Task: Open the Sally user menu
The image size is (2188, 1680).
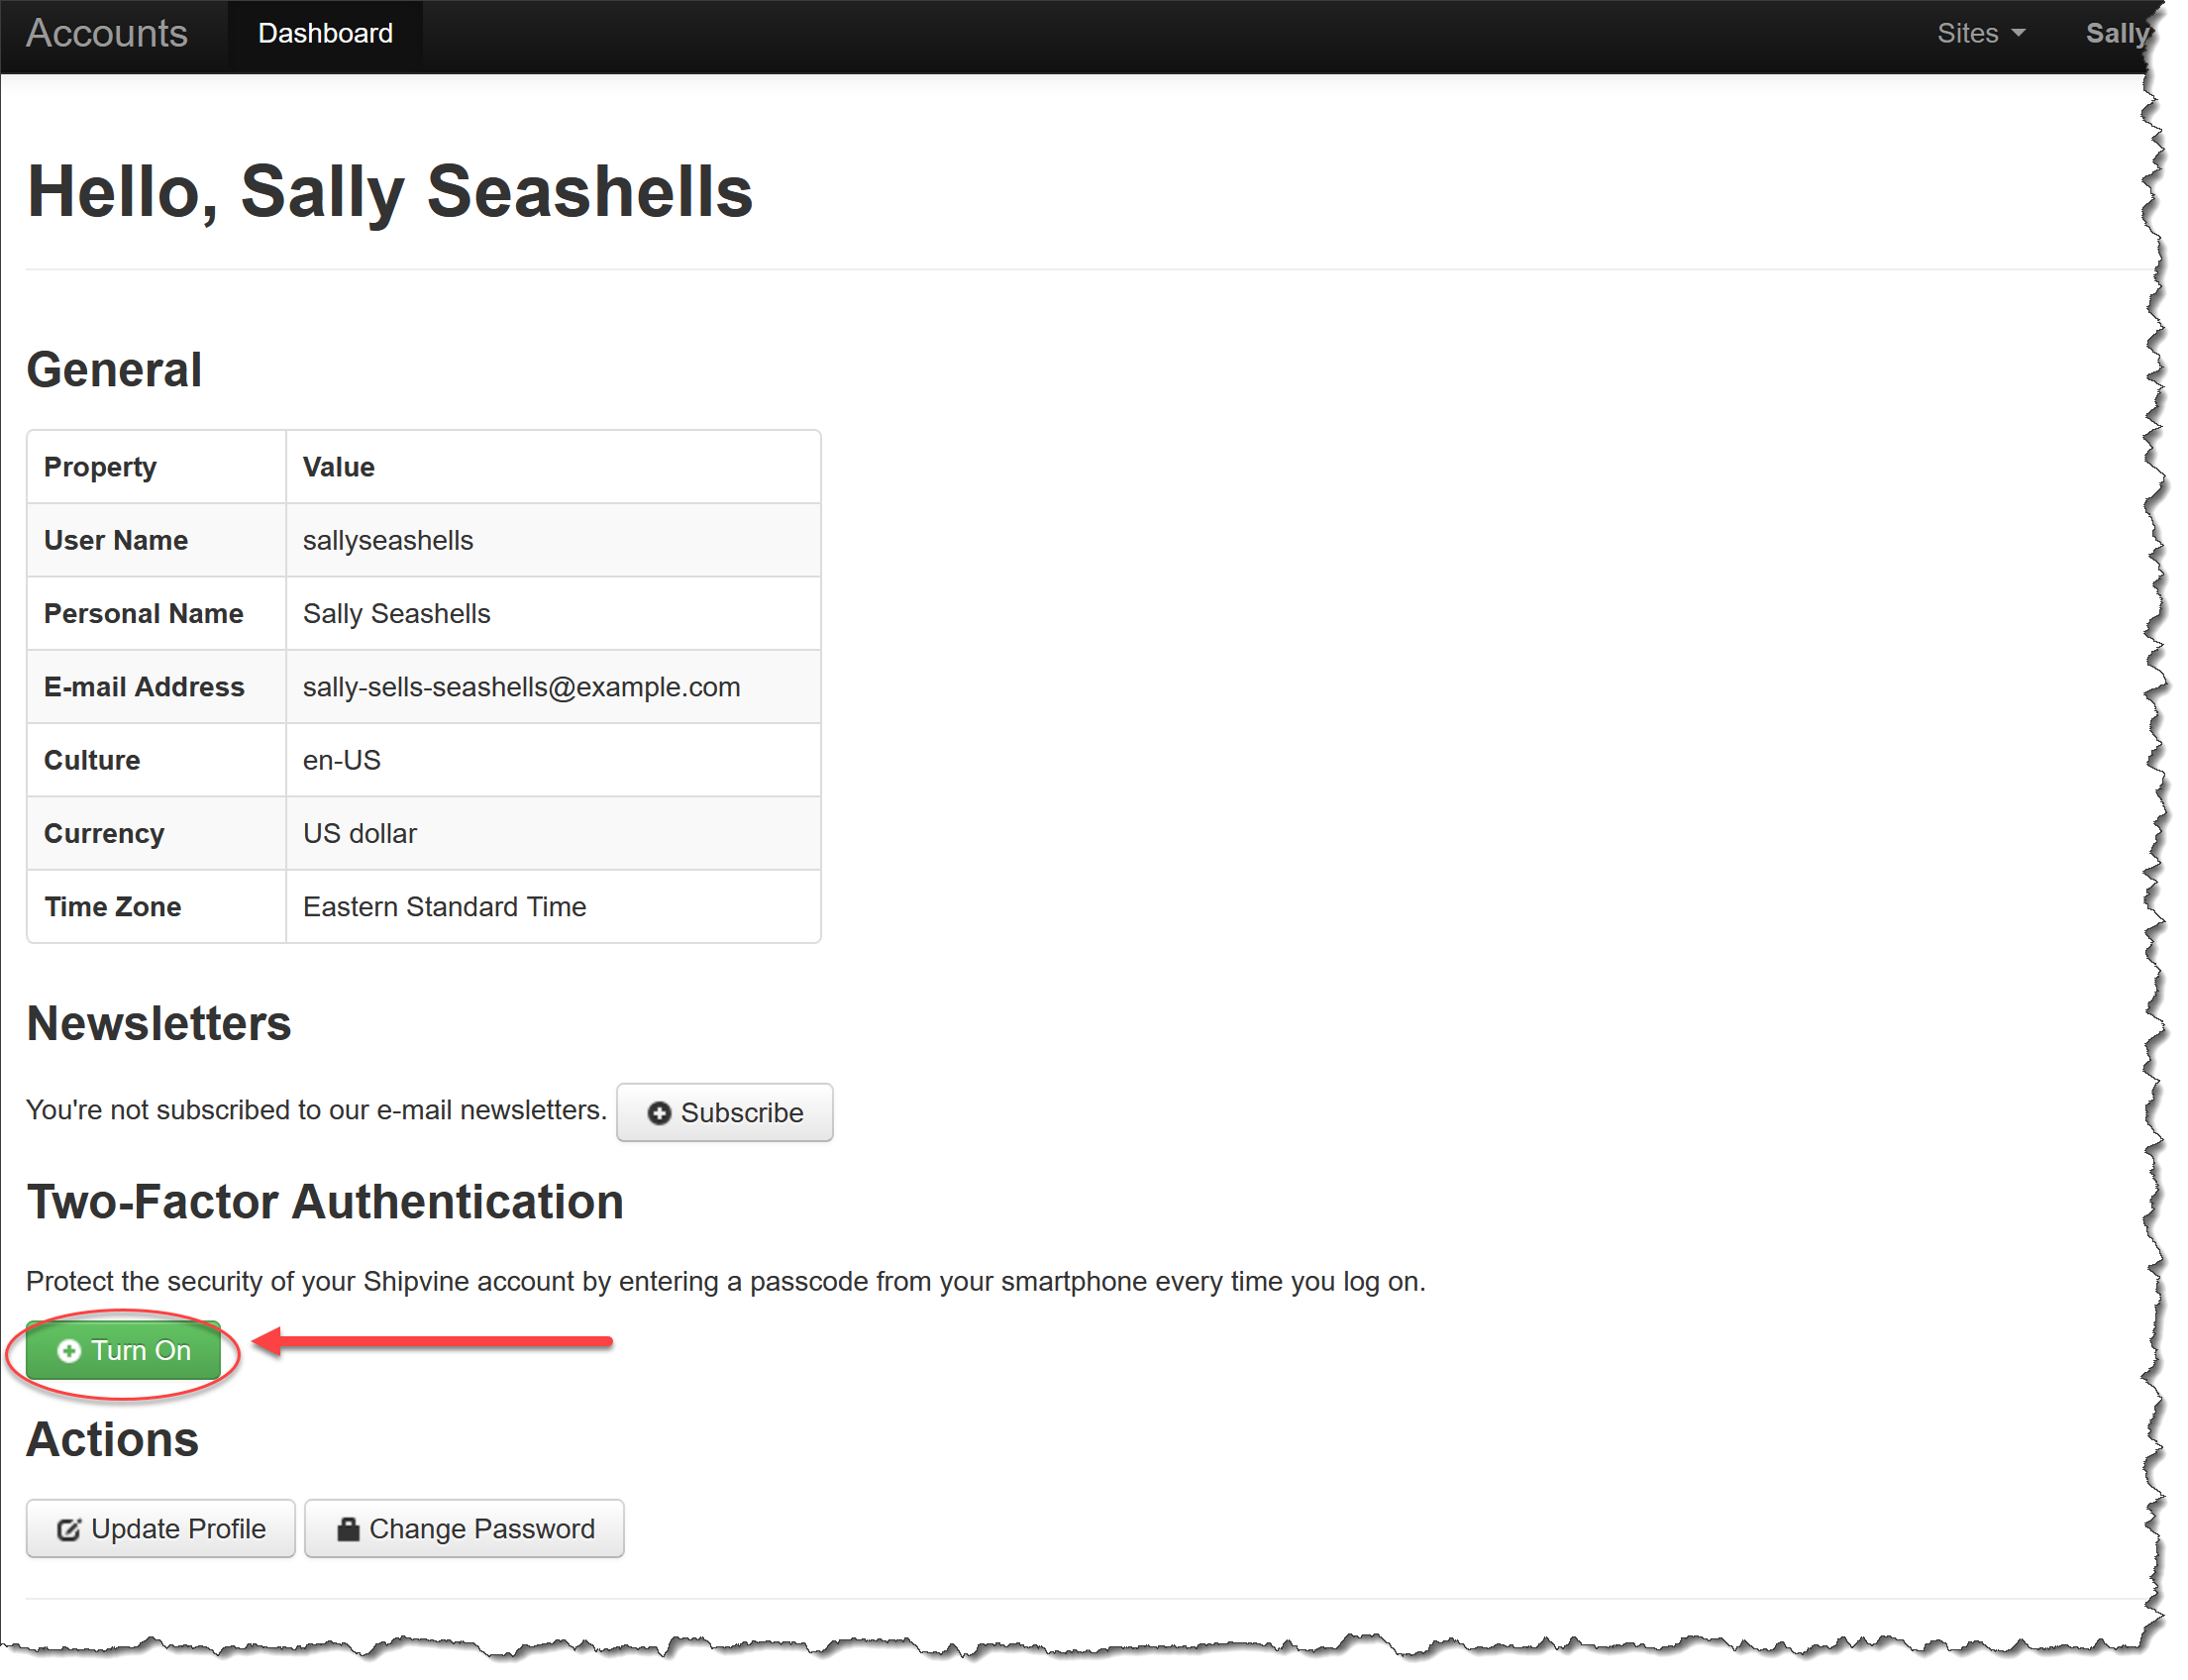Action: [2115, 34]
